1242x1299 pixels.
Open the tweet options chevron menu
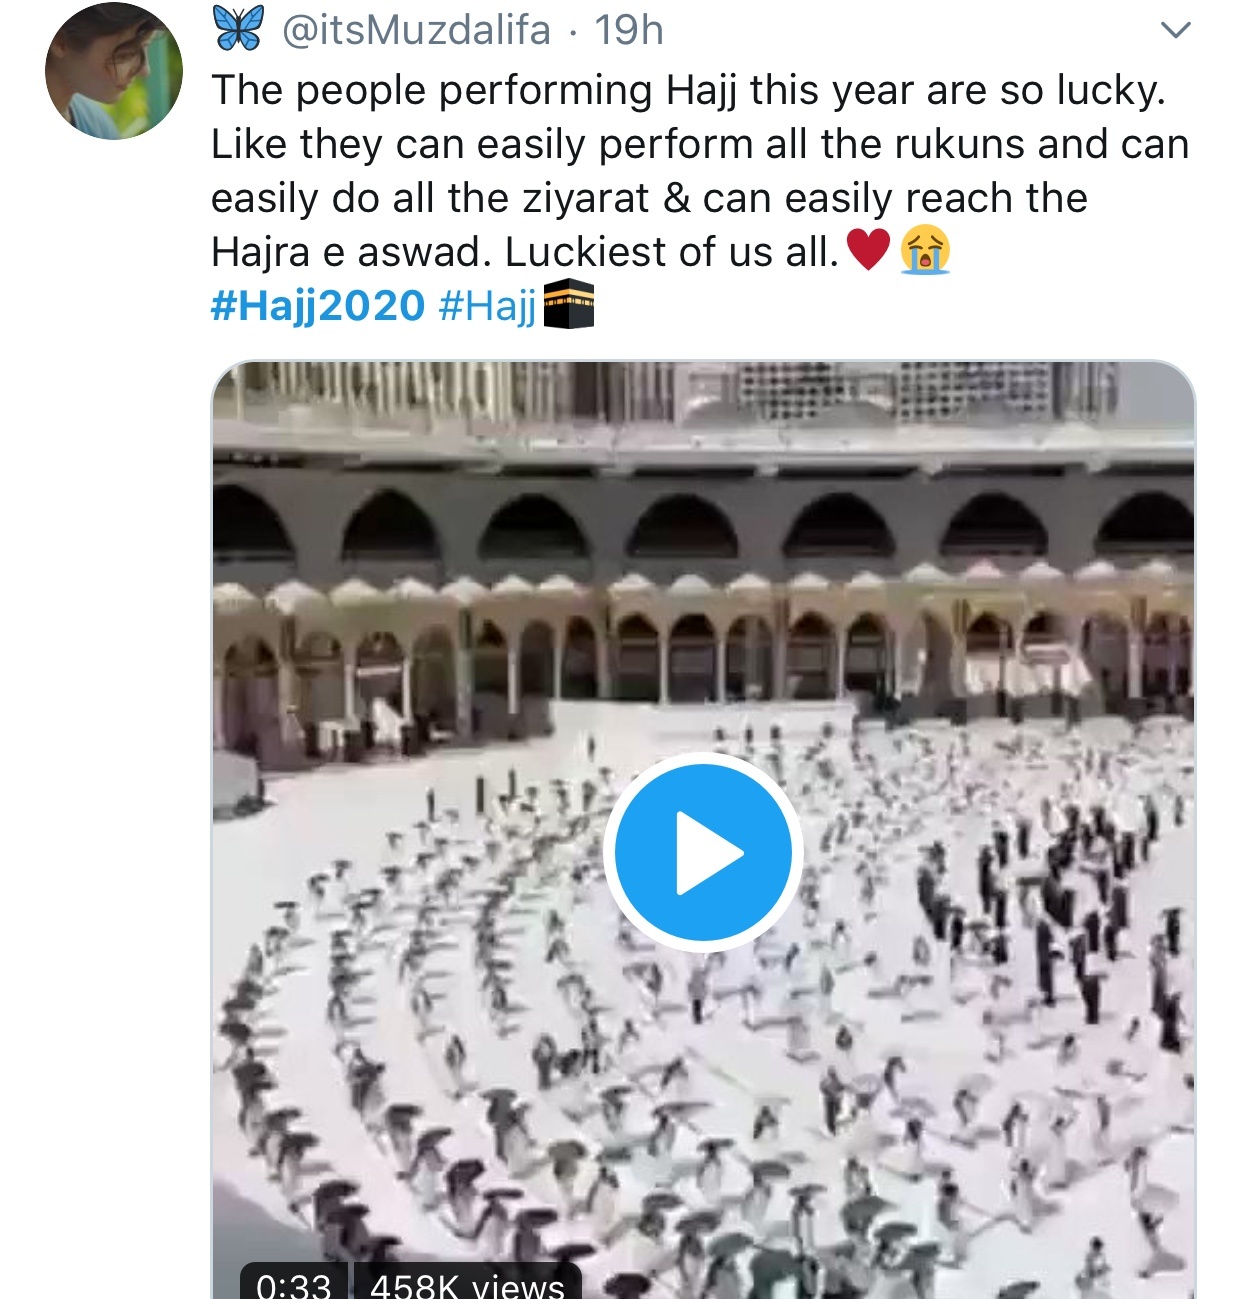1175,30
